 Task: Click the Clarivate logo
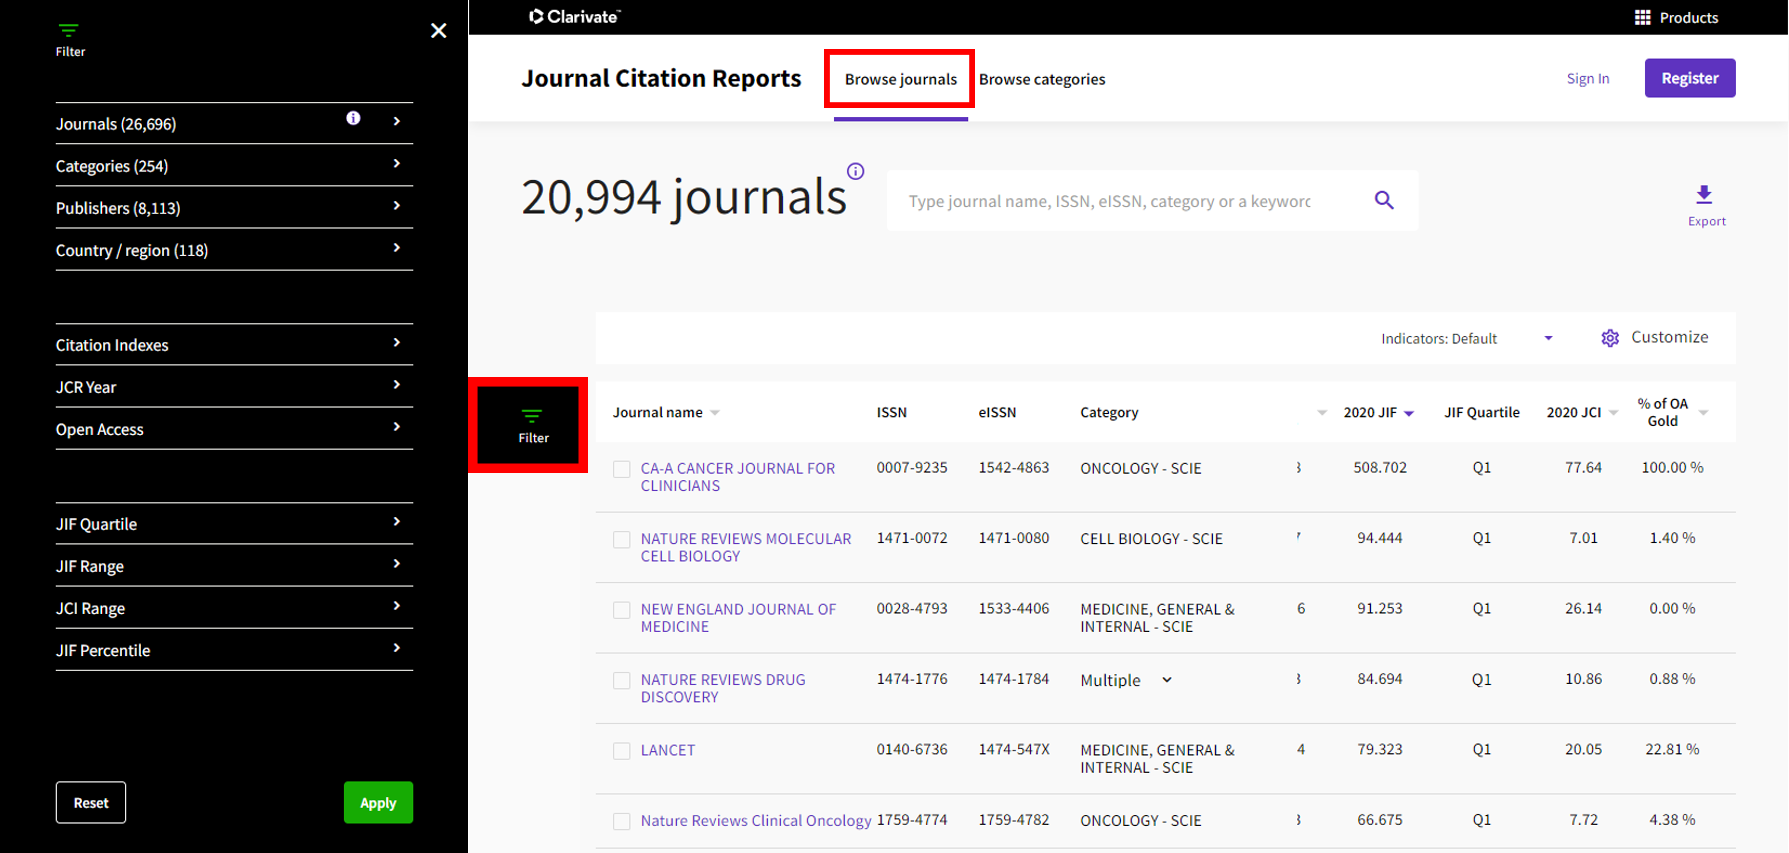(575, 16)
